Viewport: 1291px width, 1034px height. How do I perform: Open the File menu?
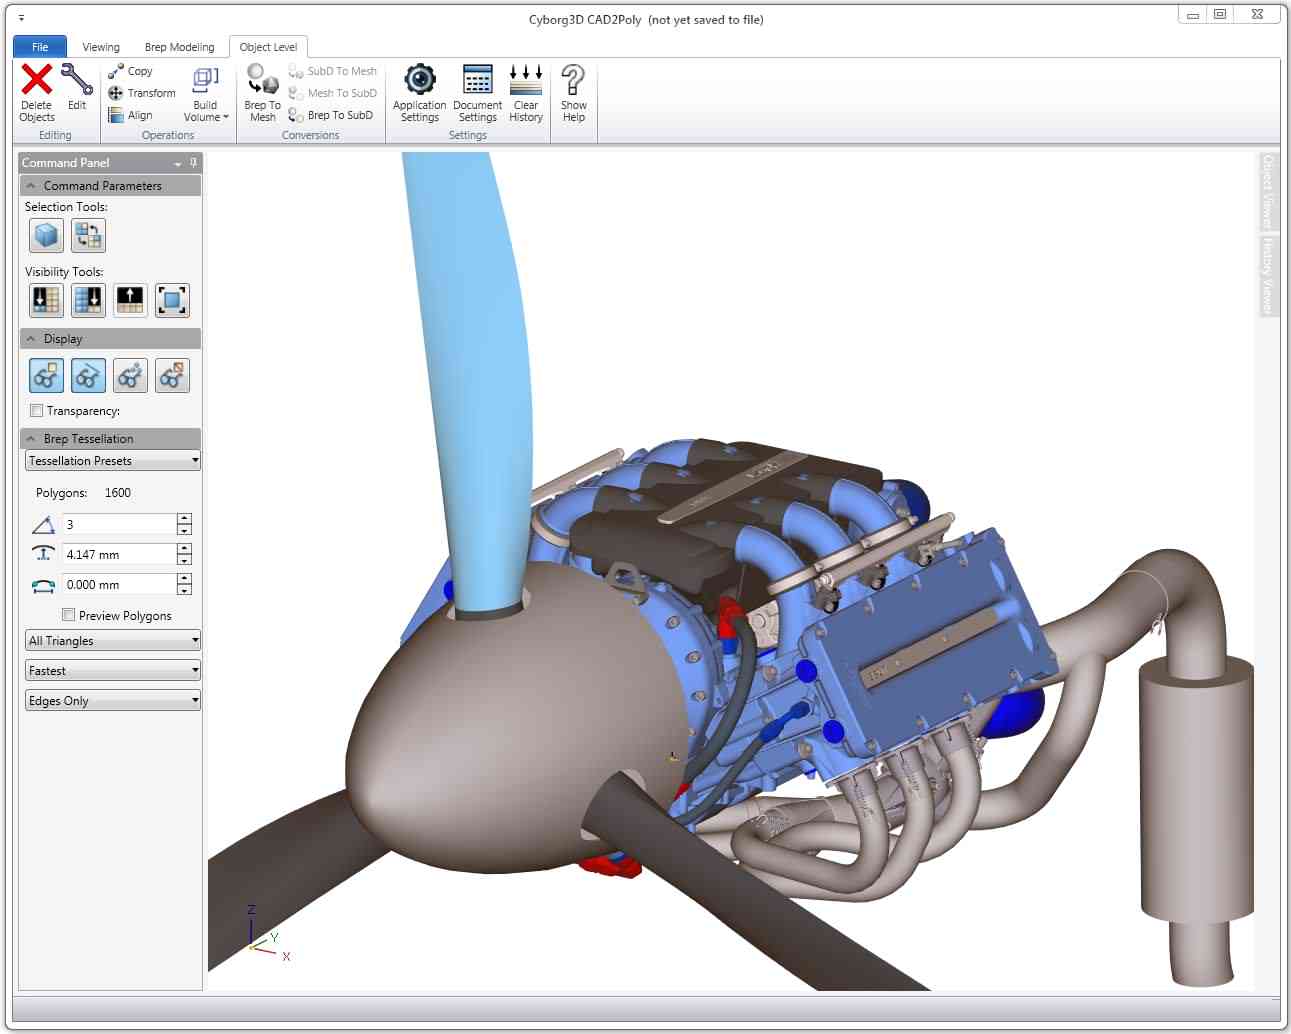pos(39,46)
